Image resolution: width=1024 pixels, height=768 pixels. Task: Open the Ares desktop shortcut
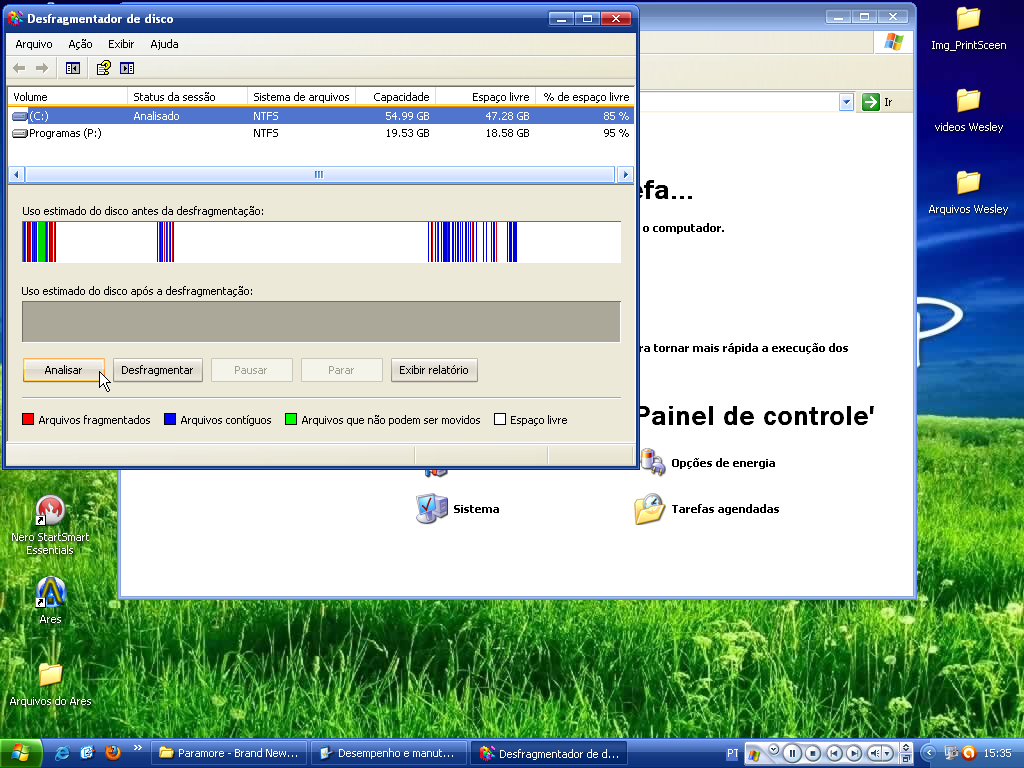coord(50,593)
